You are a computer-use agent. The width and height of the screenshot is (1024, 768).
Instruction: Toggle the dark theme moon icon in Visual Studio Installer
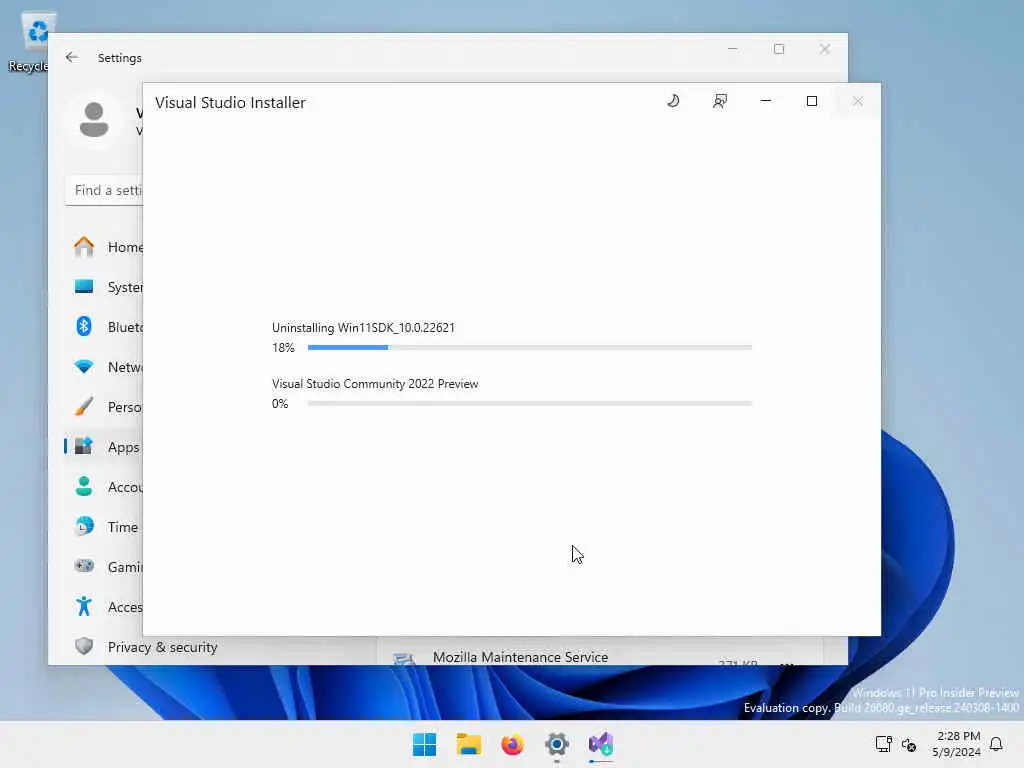pyautogui.click(x=673, y=101)
